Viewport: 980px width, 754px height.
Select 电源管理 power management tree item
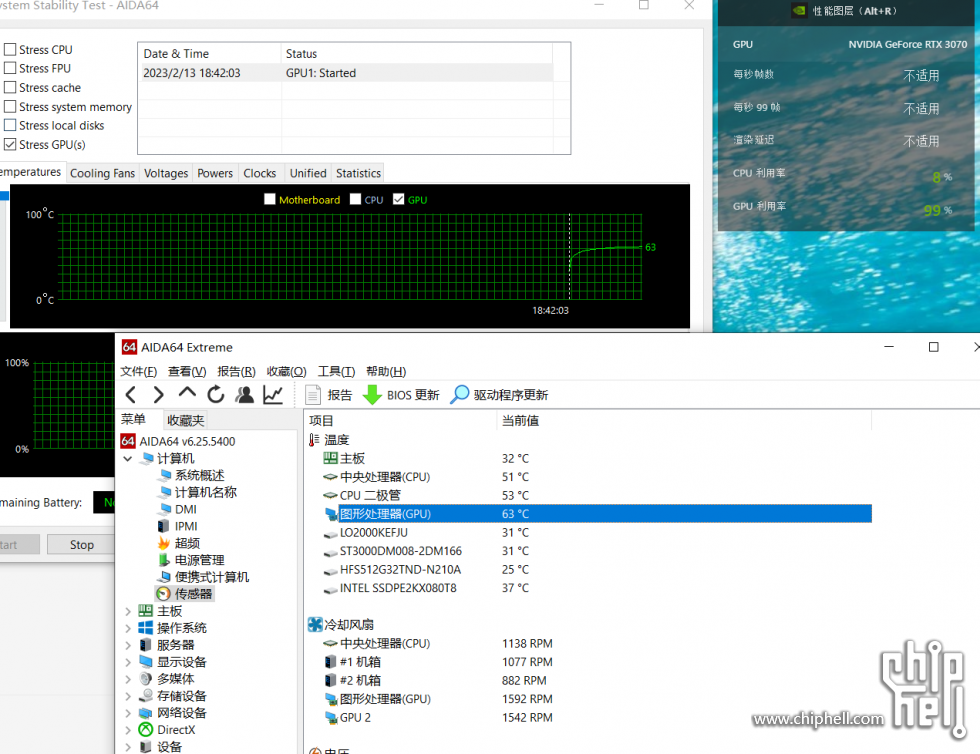(x=191, y=560)
